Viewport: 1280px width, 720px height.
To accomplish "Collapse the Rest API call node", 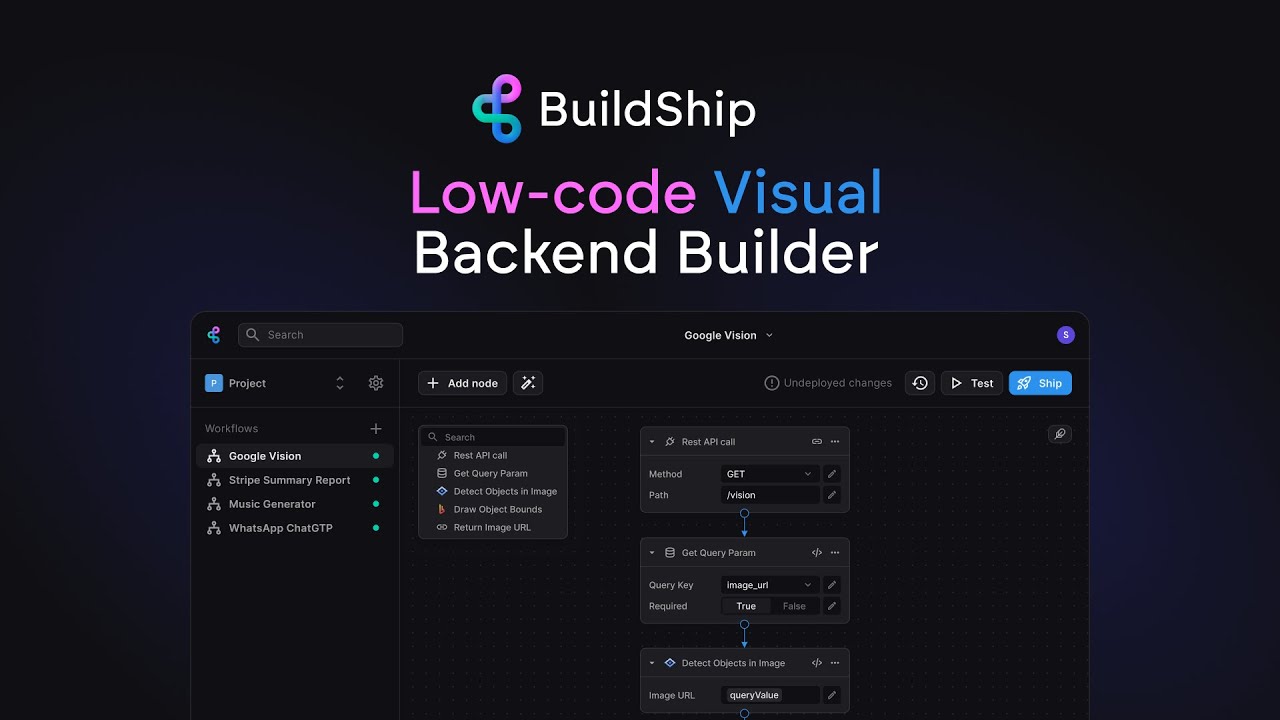I will [x=652, y=442].
